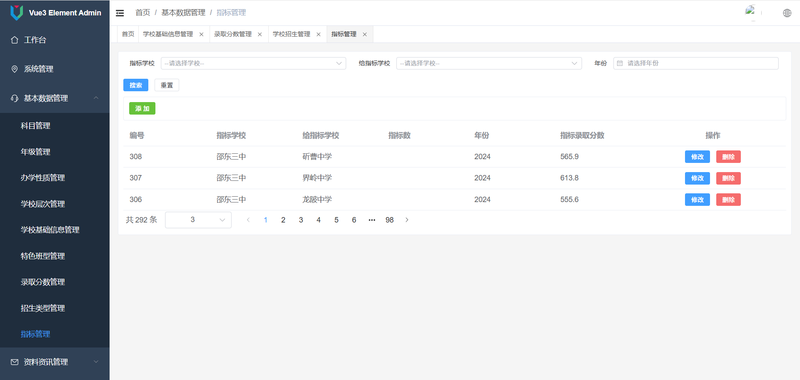Click 修改 for row 306

(x=697, y=199)
